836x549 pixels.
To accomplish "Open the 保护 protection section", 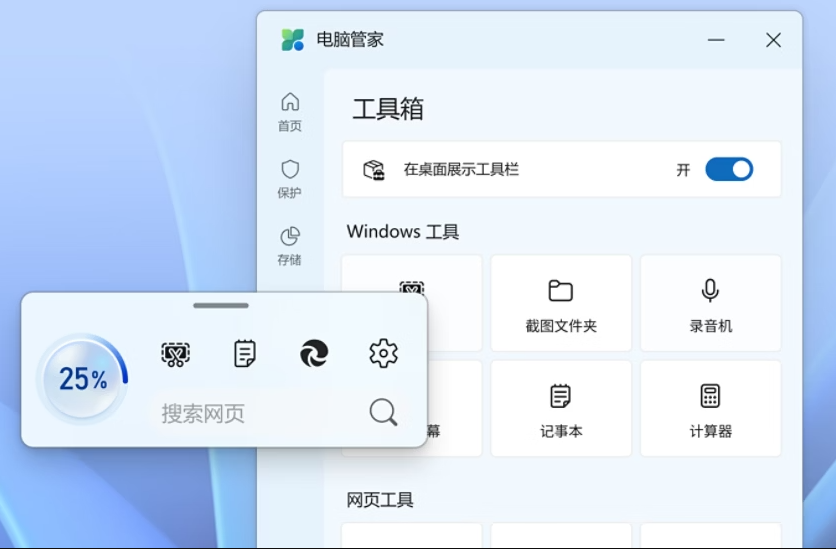I will point(290,179).
